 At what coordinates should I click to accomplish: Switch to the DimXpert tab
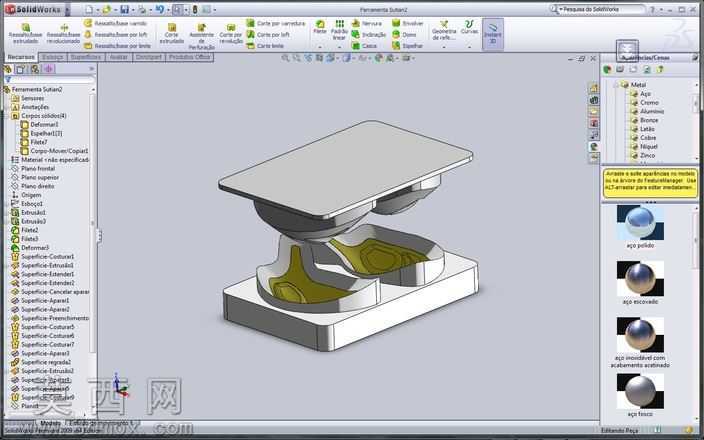coord(149,57)
